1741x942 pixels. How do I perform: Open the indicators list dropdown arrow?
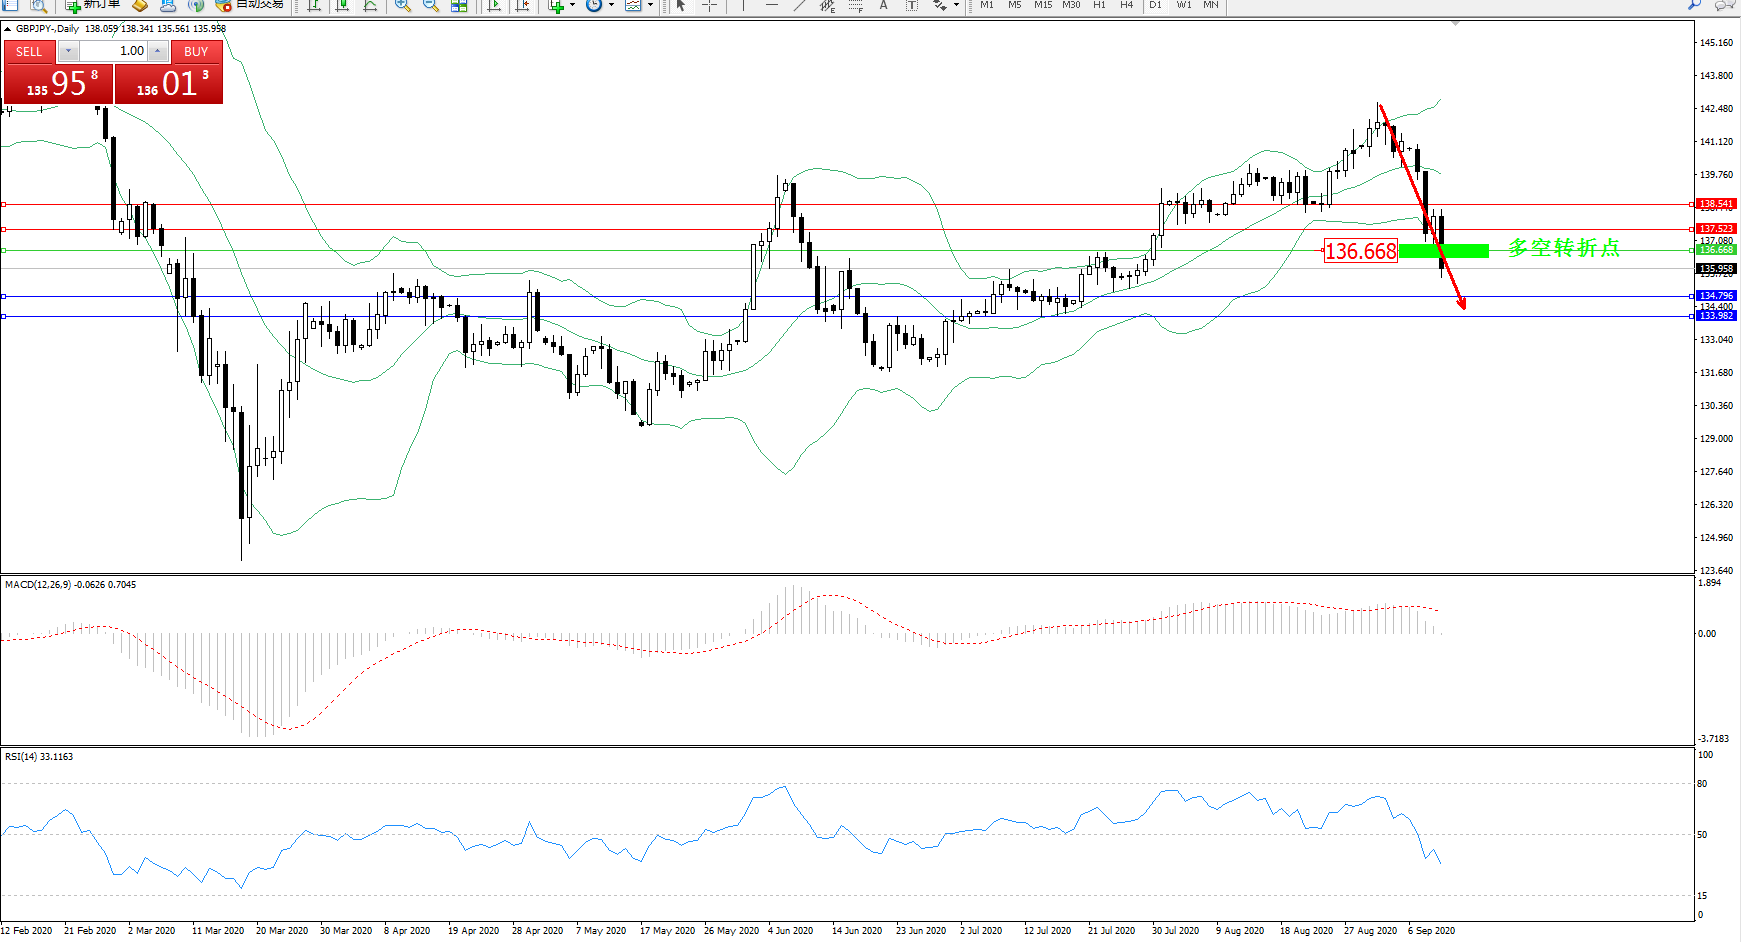572,5
